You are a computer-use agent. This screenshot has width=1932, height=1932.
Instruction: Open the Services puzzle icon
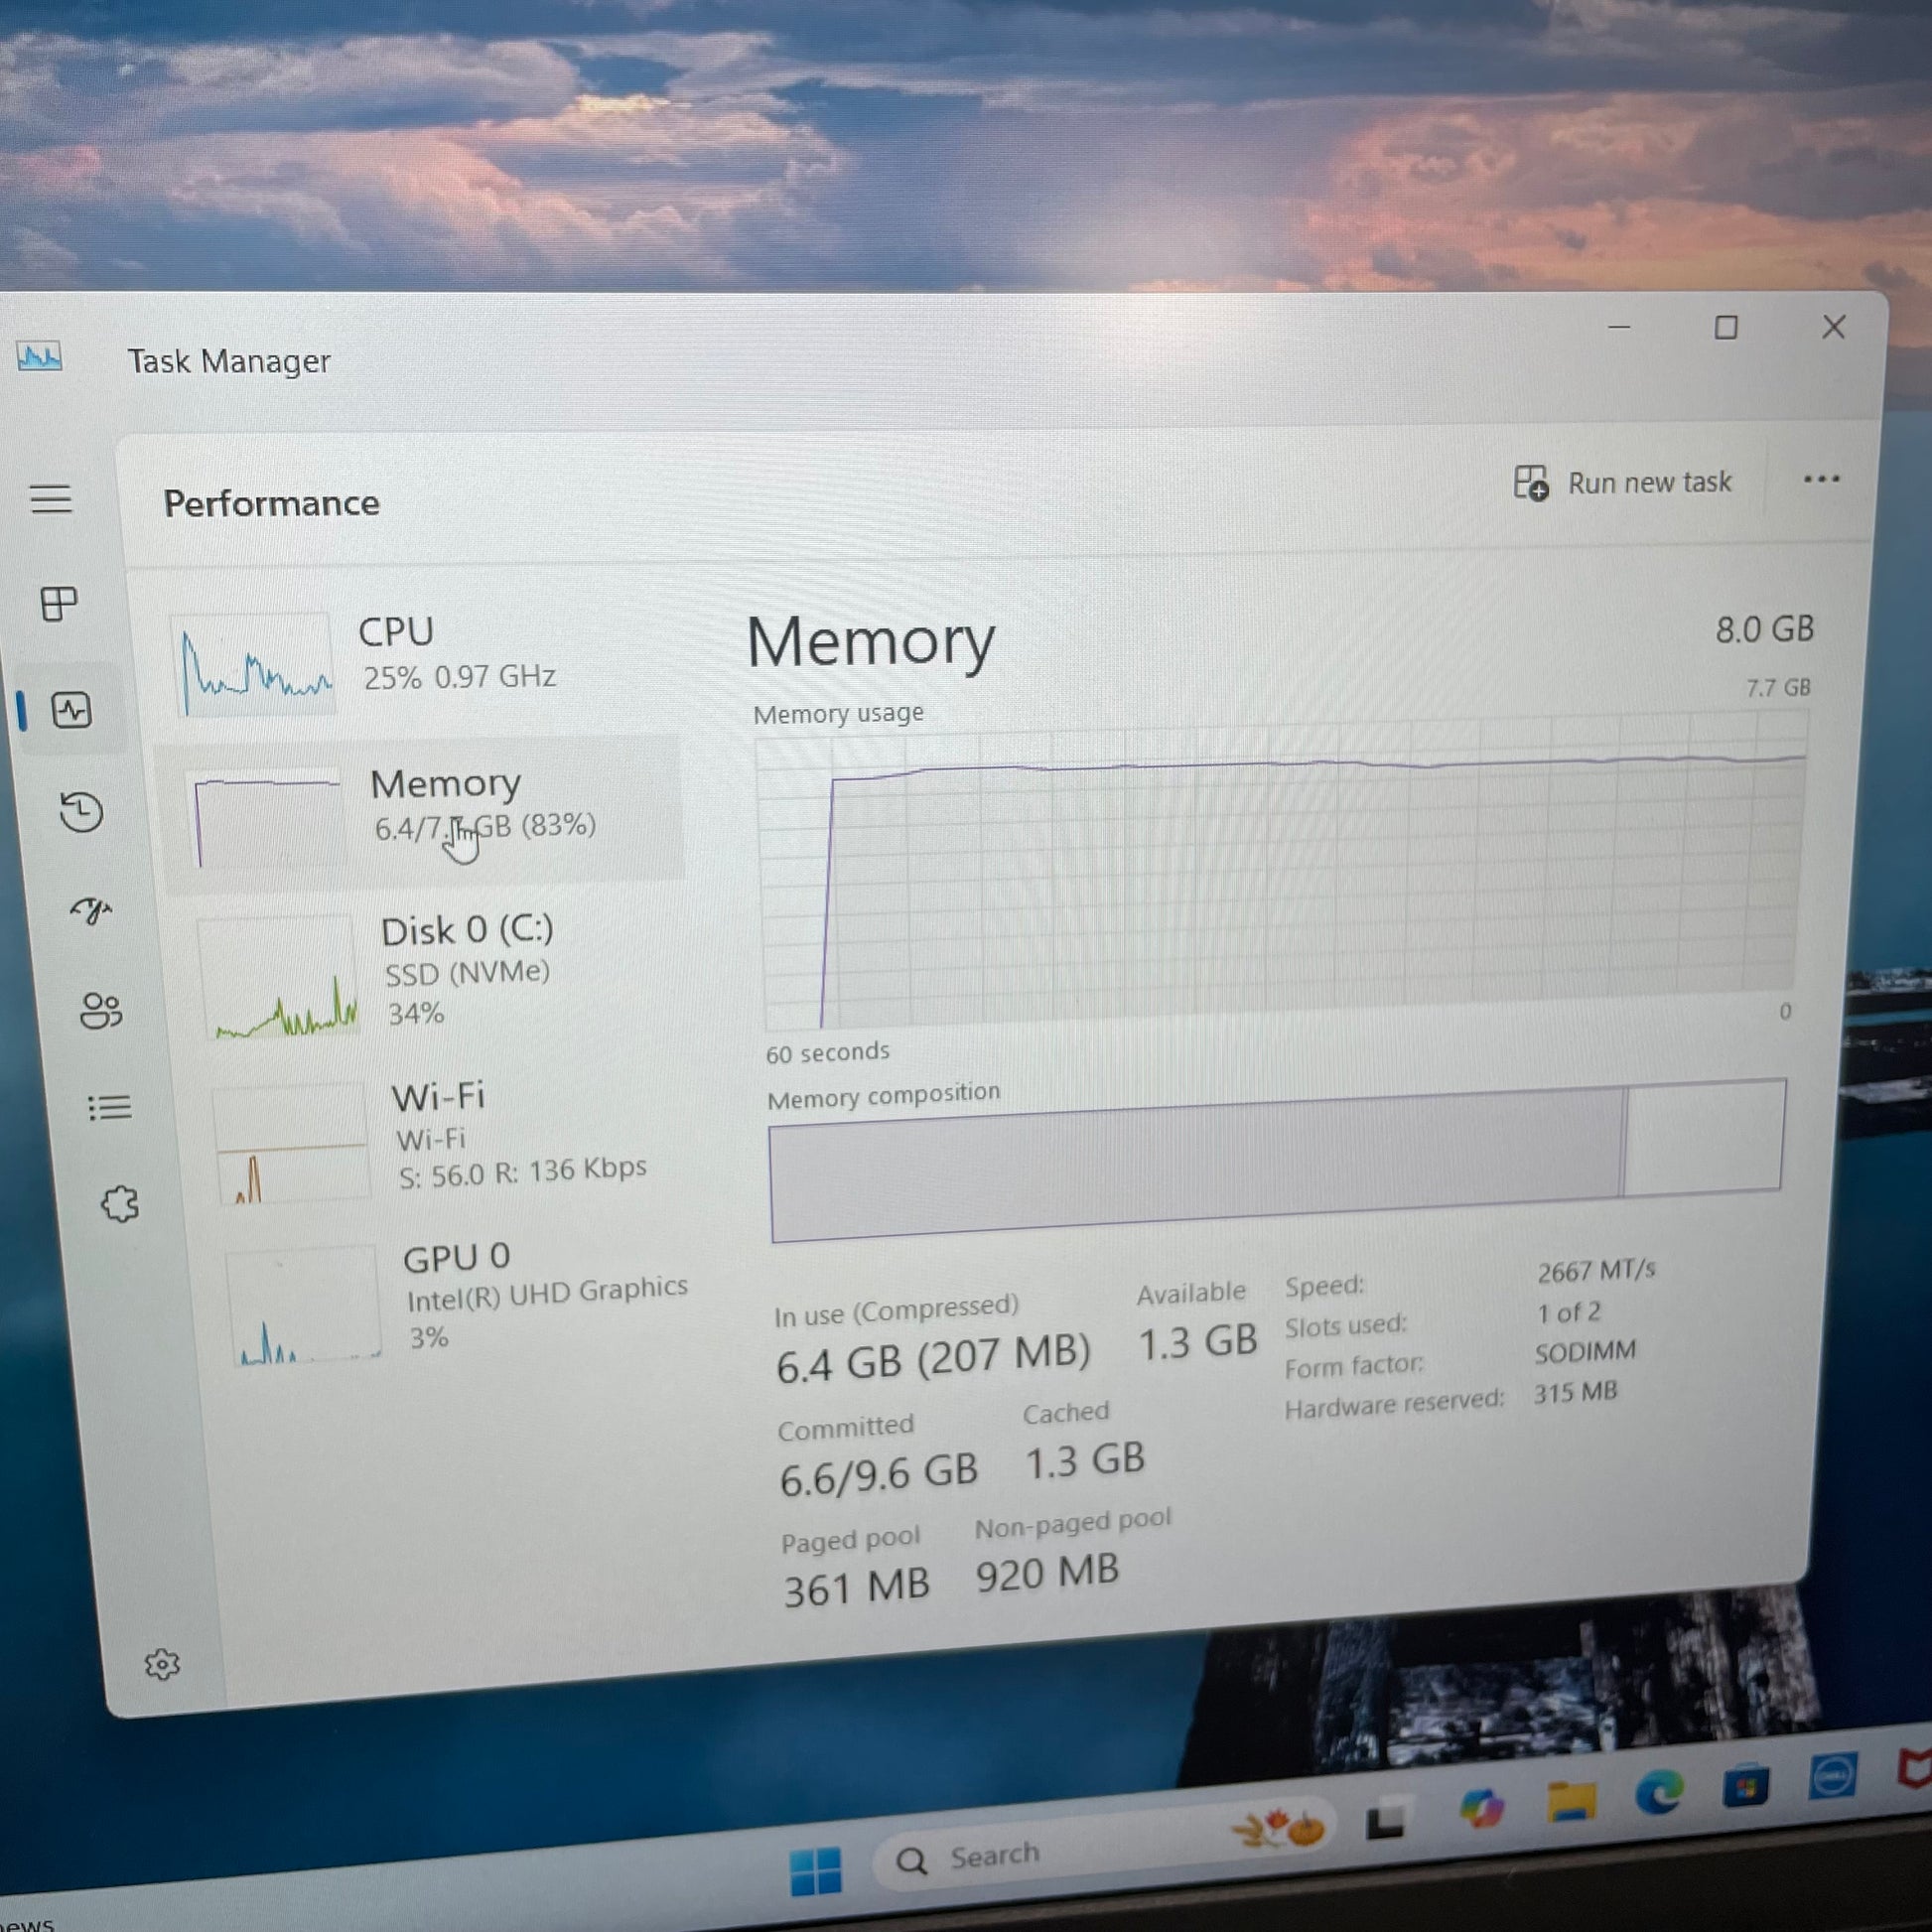tap(120, 1204)
